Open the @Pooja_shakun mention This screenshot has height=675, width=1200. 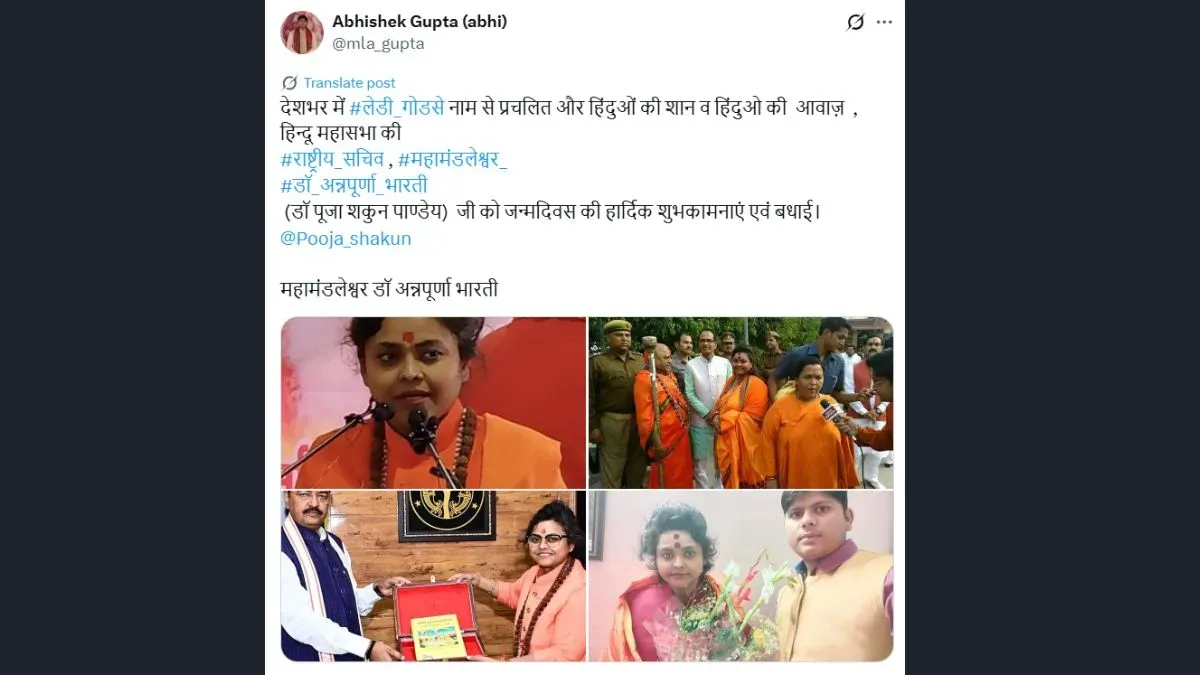346,238
